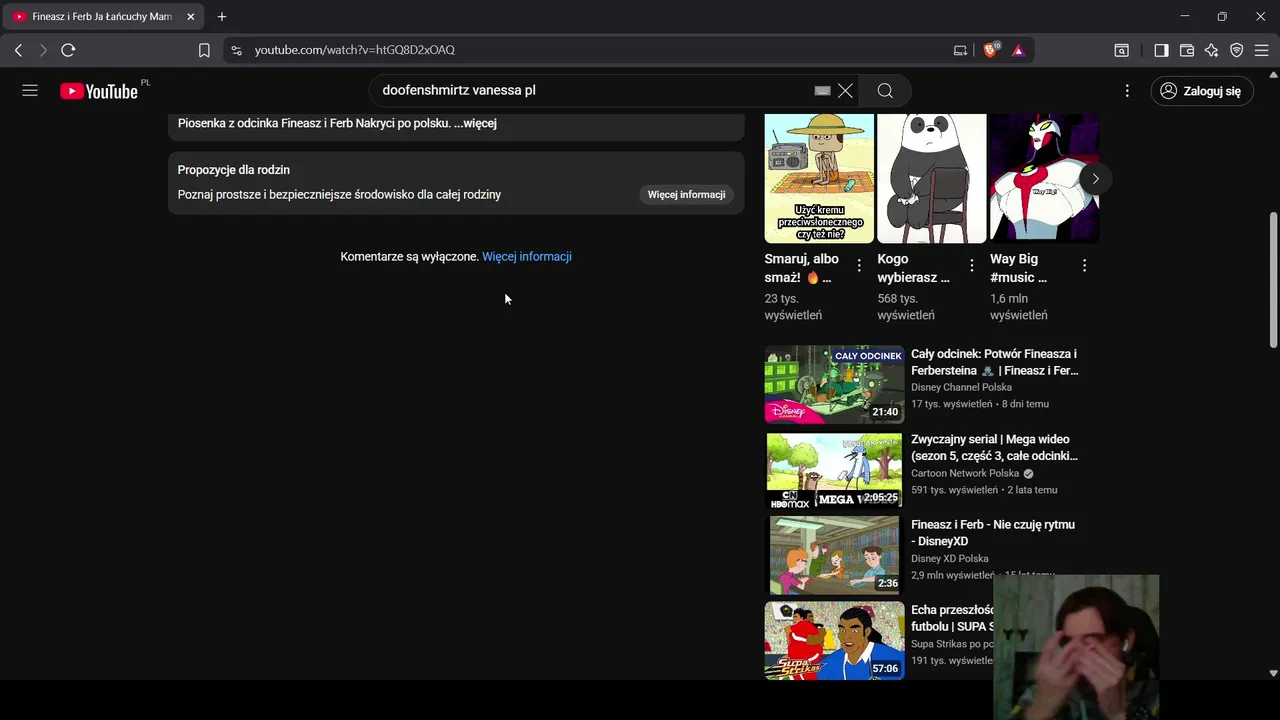Clear the search query with the X
Image resolution: width=1280 pixels, height=720 pixels.
click(x=845, y=91)
